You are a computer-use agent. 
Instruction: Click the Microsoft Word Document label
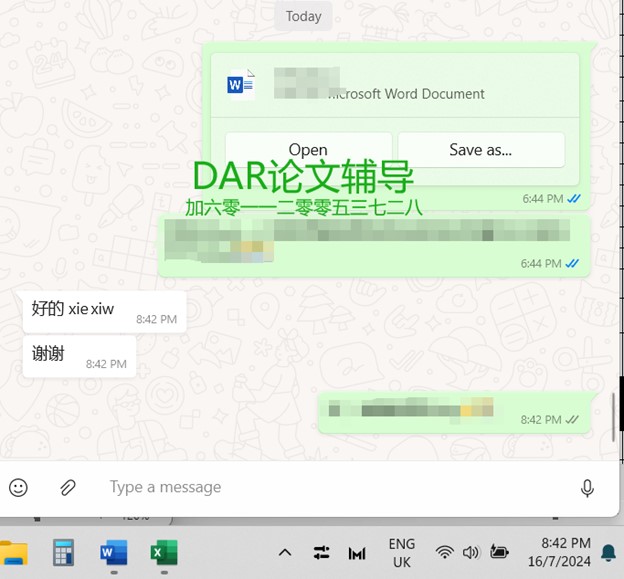click(406, 94)
